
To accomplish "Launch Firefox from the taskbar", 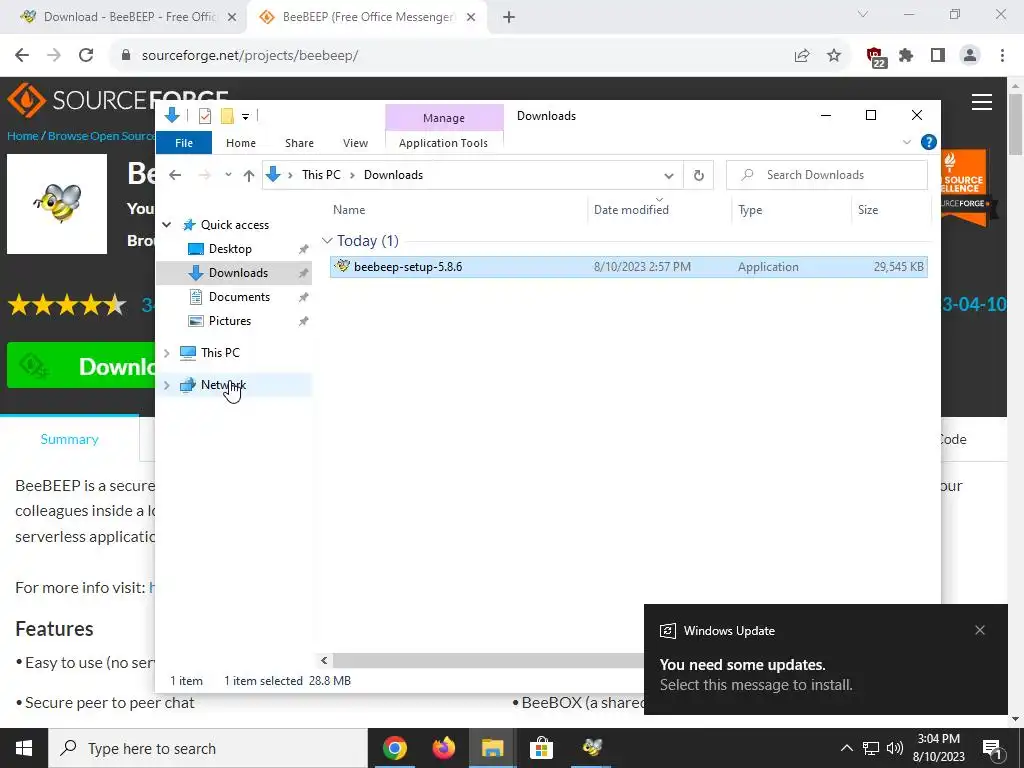I will [x=443, y=748].
